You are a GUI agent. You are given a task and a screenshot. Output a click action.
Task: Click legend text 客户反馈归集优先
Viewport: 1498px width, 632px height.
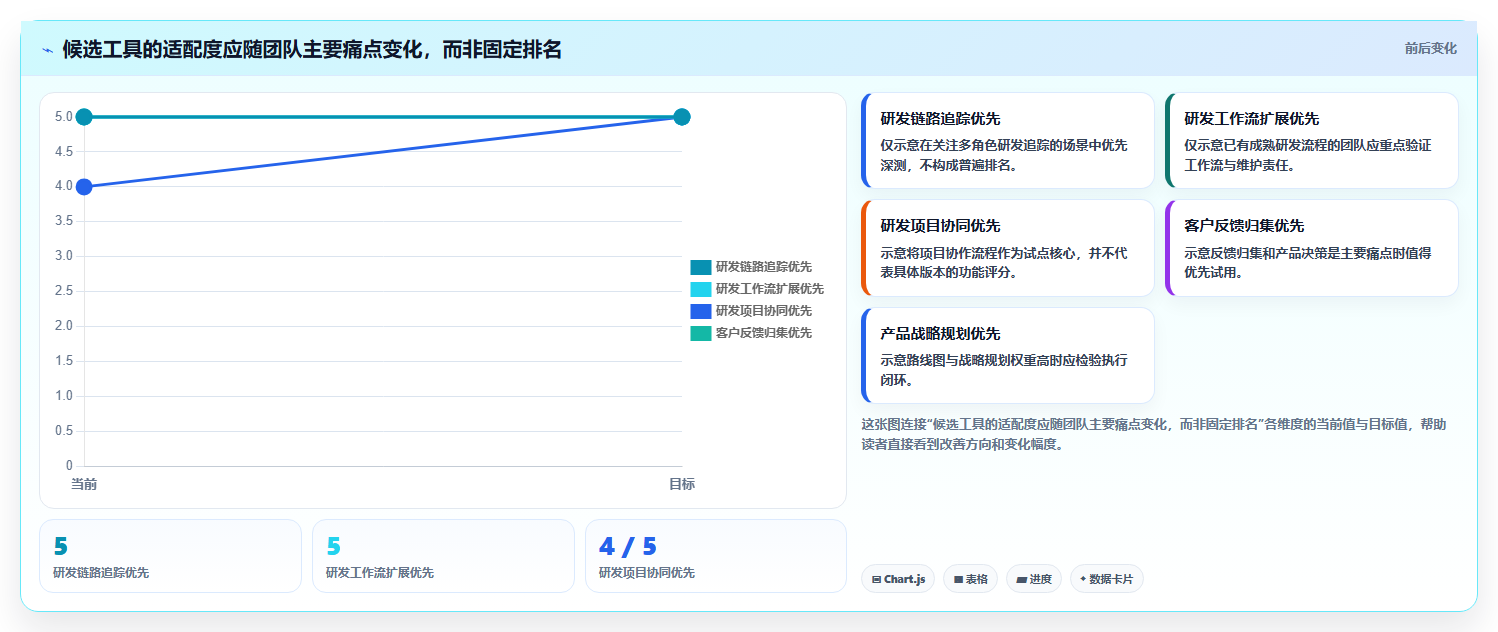764,333
